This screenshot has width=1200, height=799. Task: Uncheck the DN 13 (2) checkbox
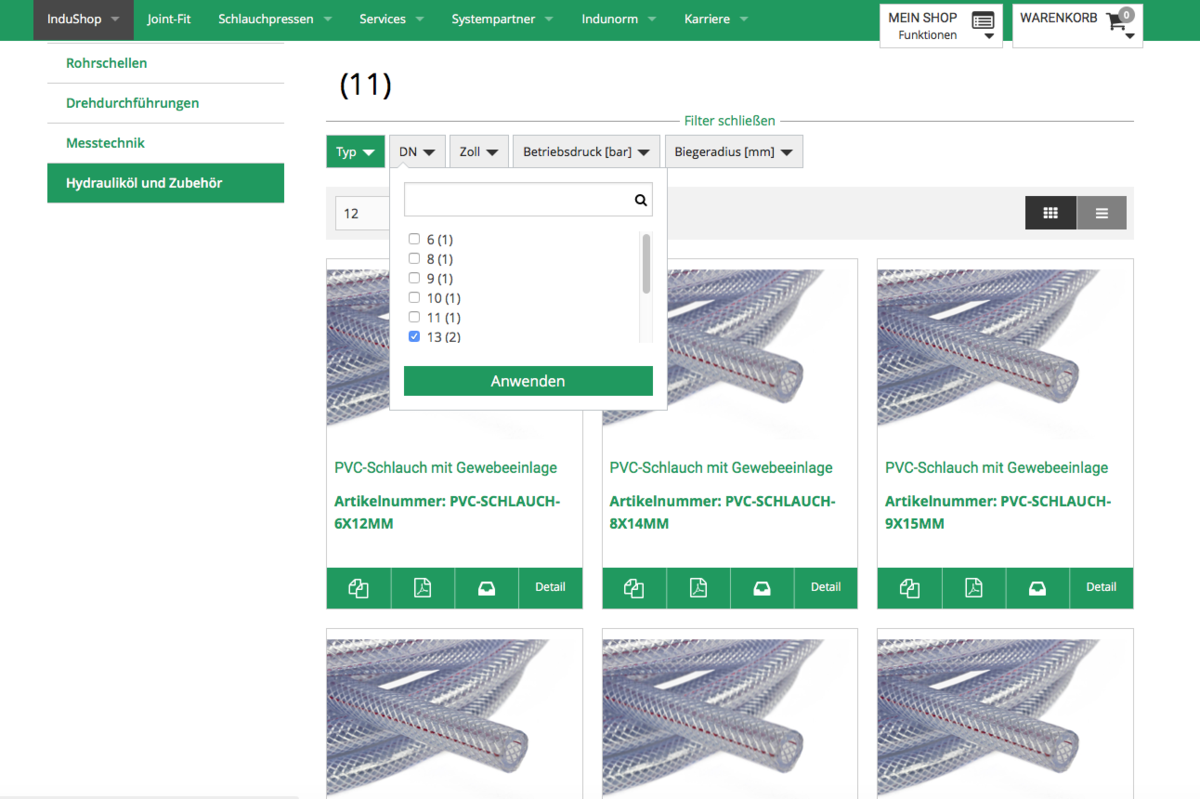click(x=414, y=337)
